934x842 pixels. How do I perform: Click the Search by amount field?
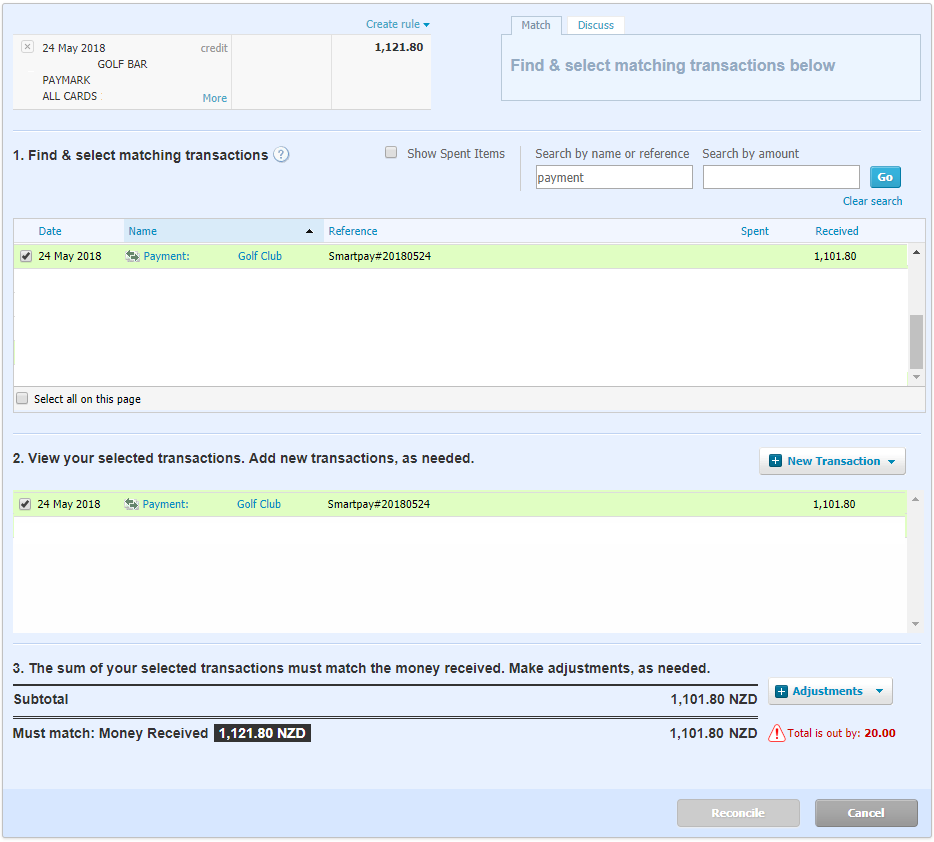click(x=780, y=177)
